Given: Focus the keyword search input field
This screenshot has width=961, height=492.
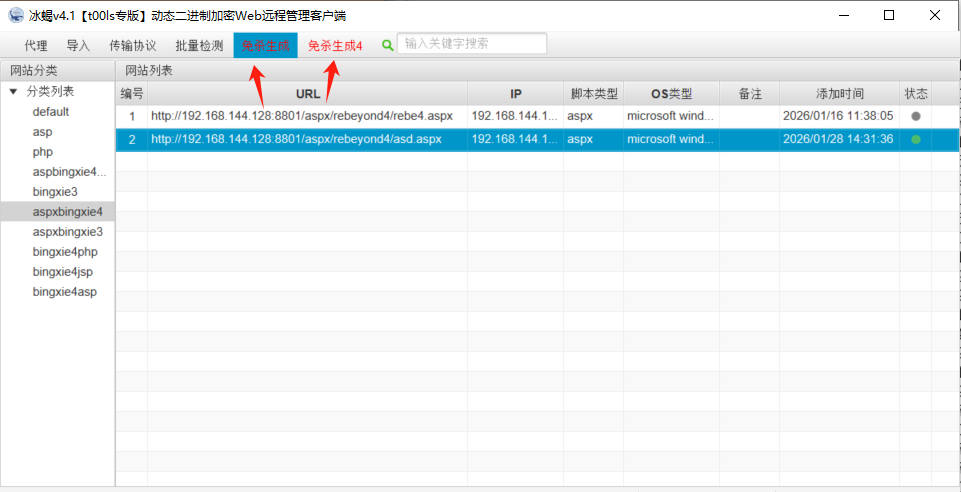Looking at the screenshot, I should pos(472,44).
